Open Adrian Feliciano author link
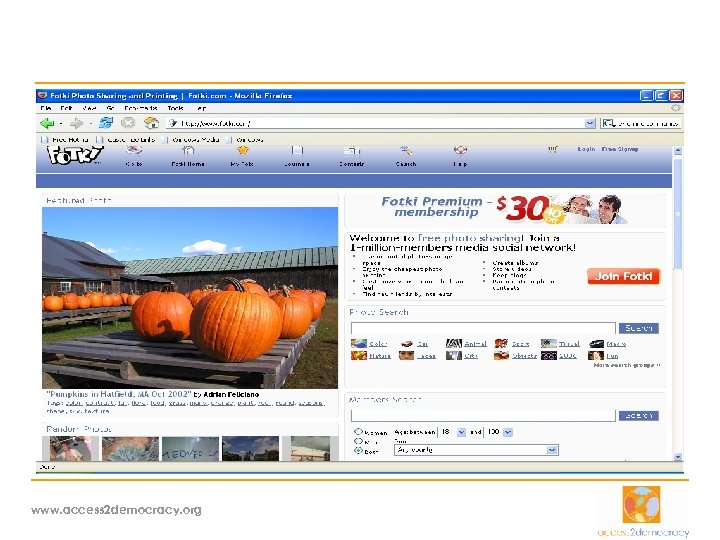 point(231,394)
